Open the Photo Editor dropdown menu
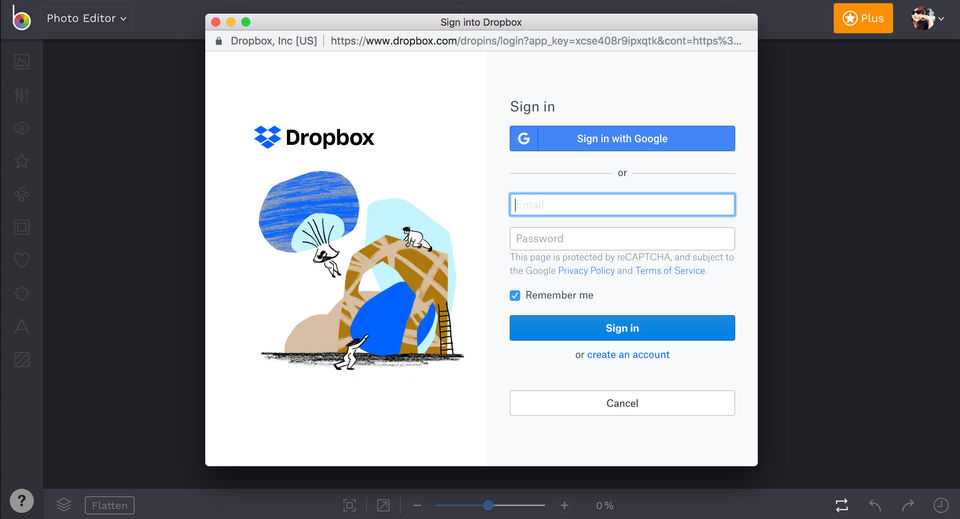The height and width of the screenshot is (519, 960). pos(86,18)
